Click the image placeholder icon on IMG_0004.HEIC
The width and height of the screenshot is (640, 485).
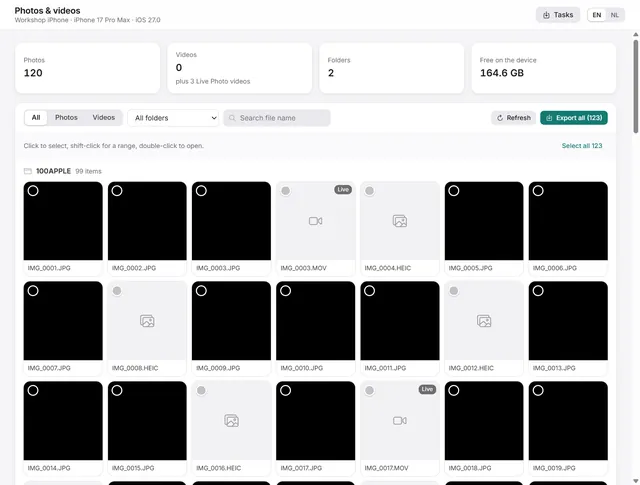[x=400, y=221]
